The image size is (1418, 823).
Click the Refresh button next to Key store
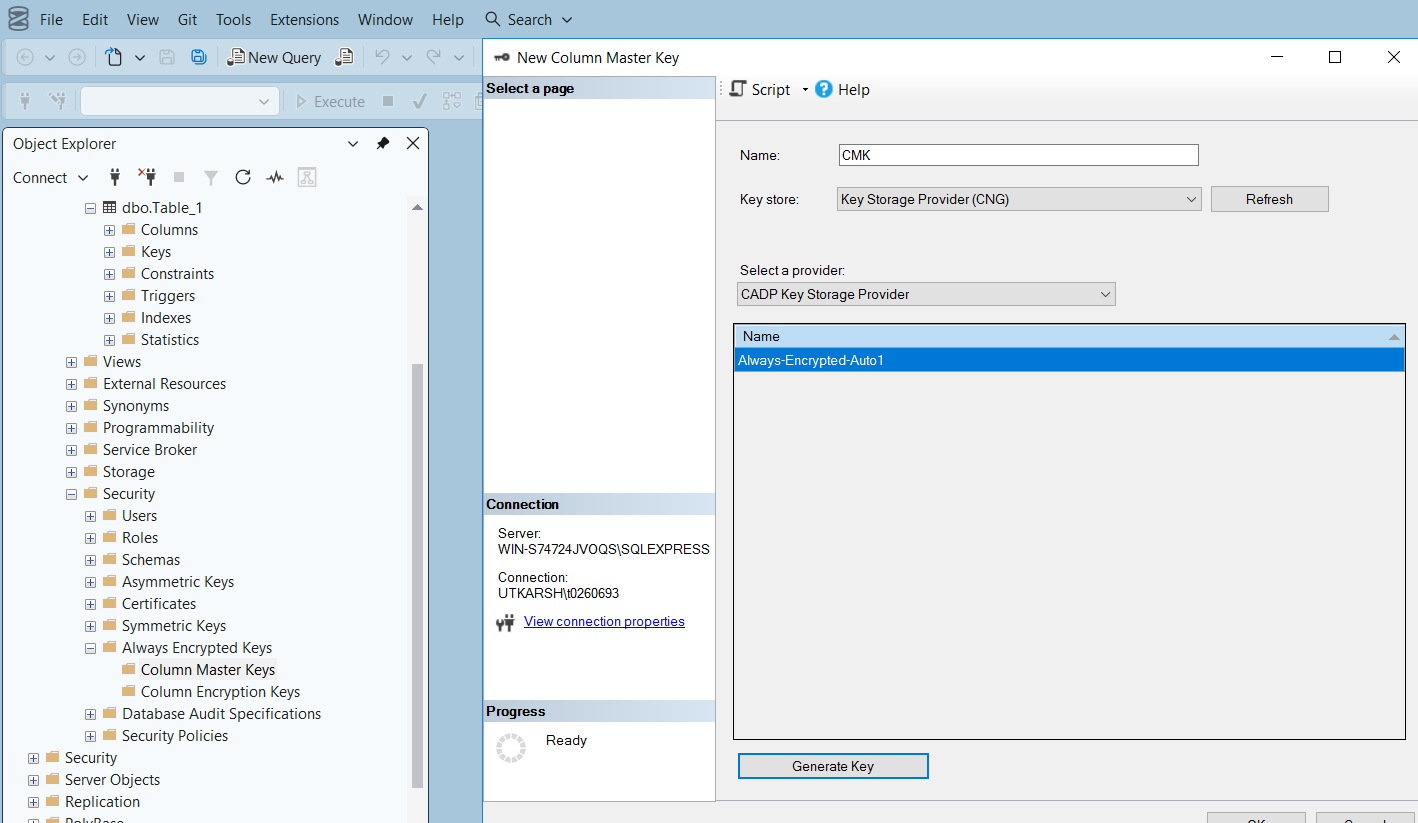(x=1269, y=199)
